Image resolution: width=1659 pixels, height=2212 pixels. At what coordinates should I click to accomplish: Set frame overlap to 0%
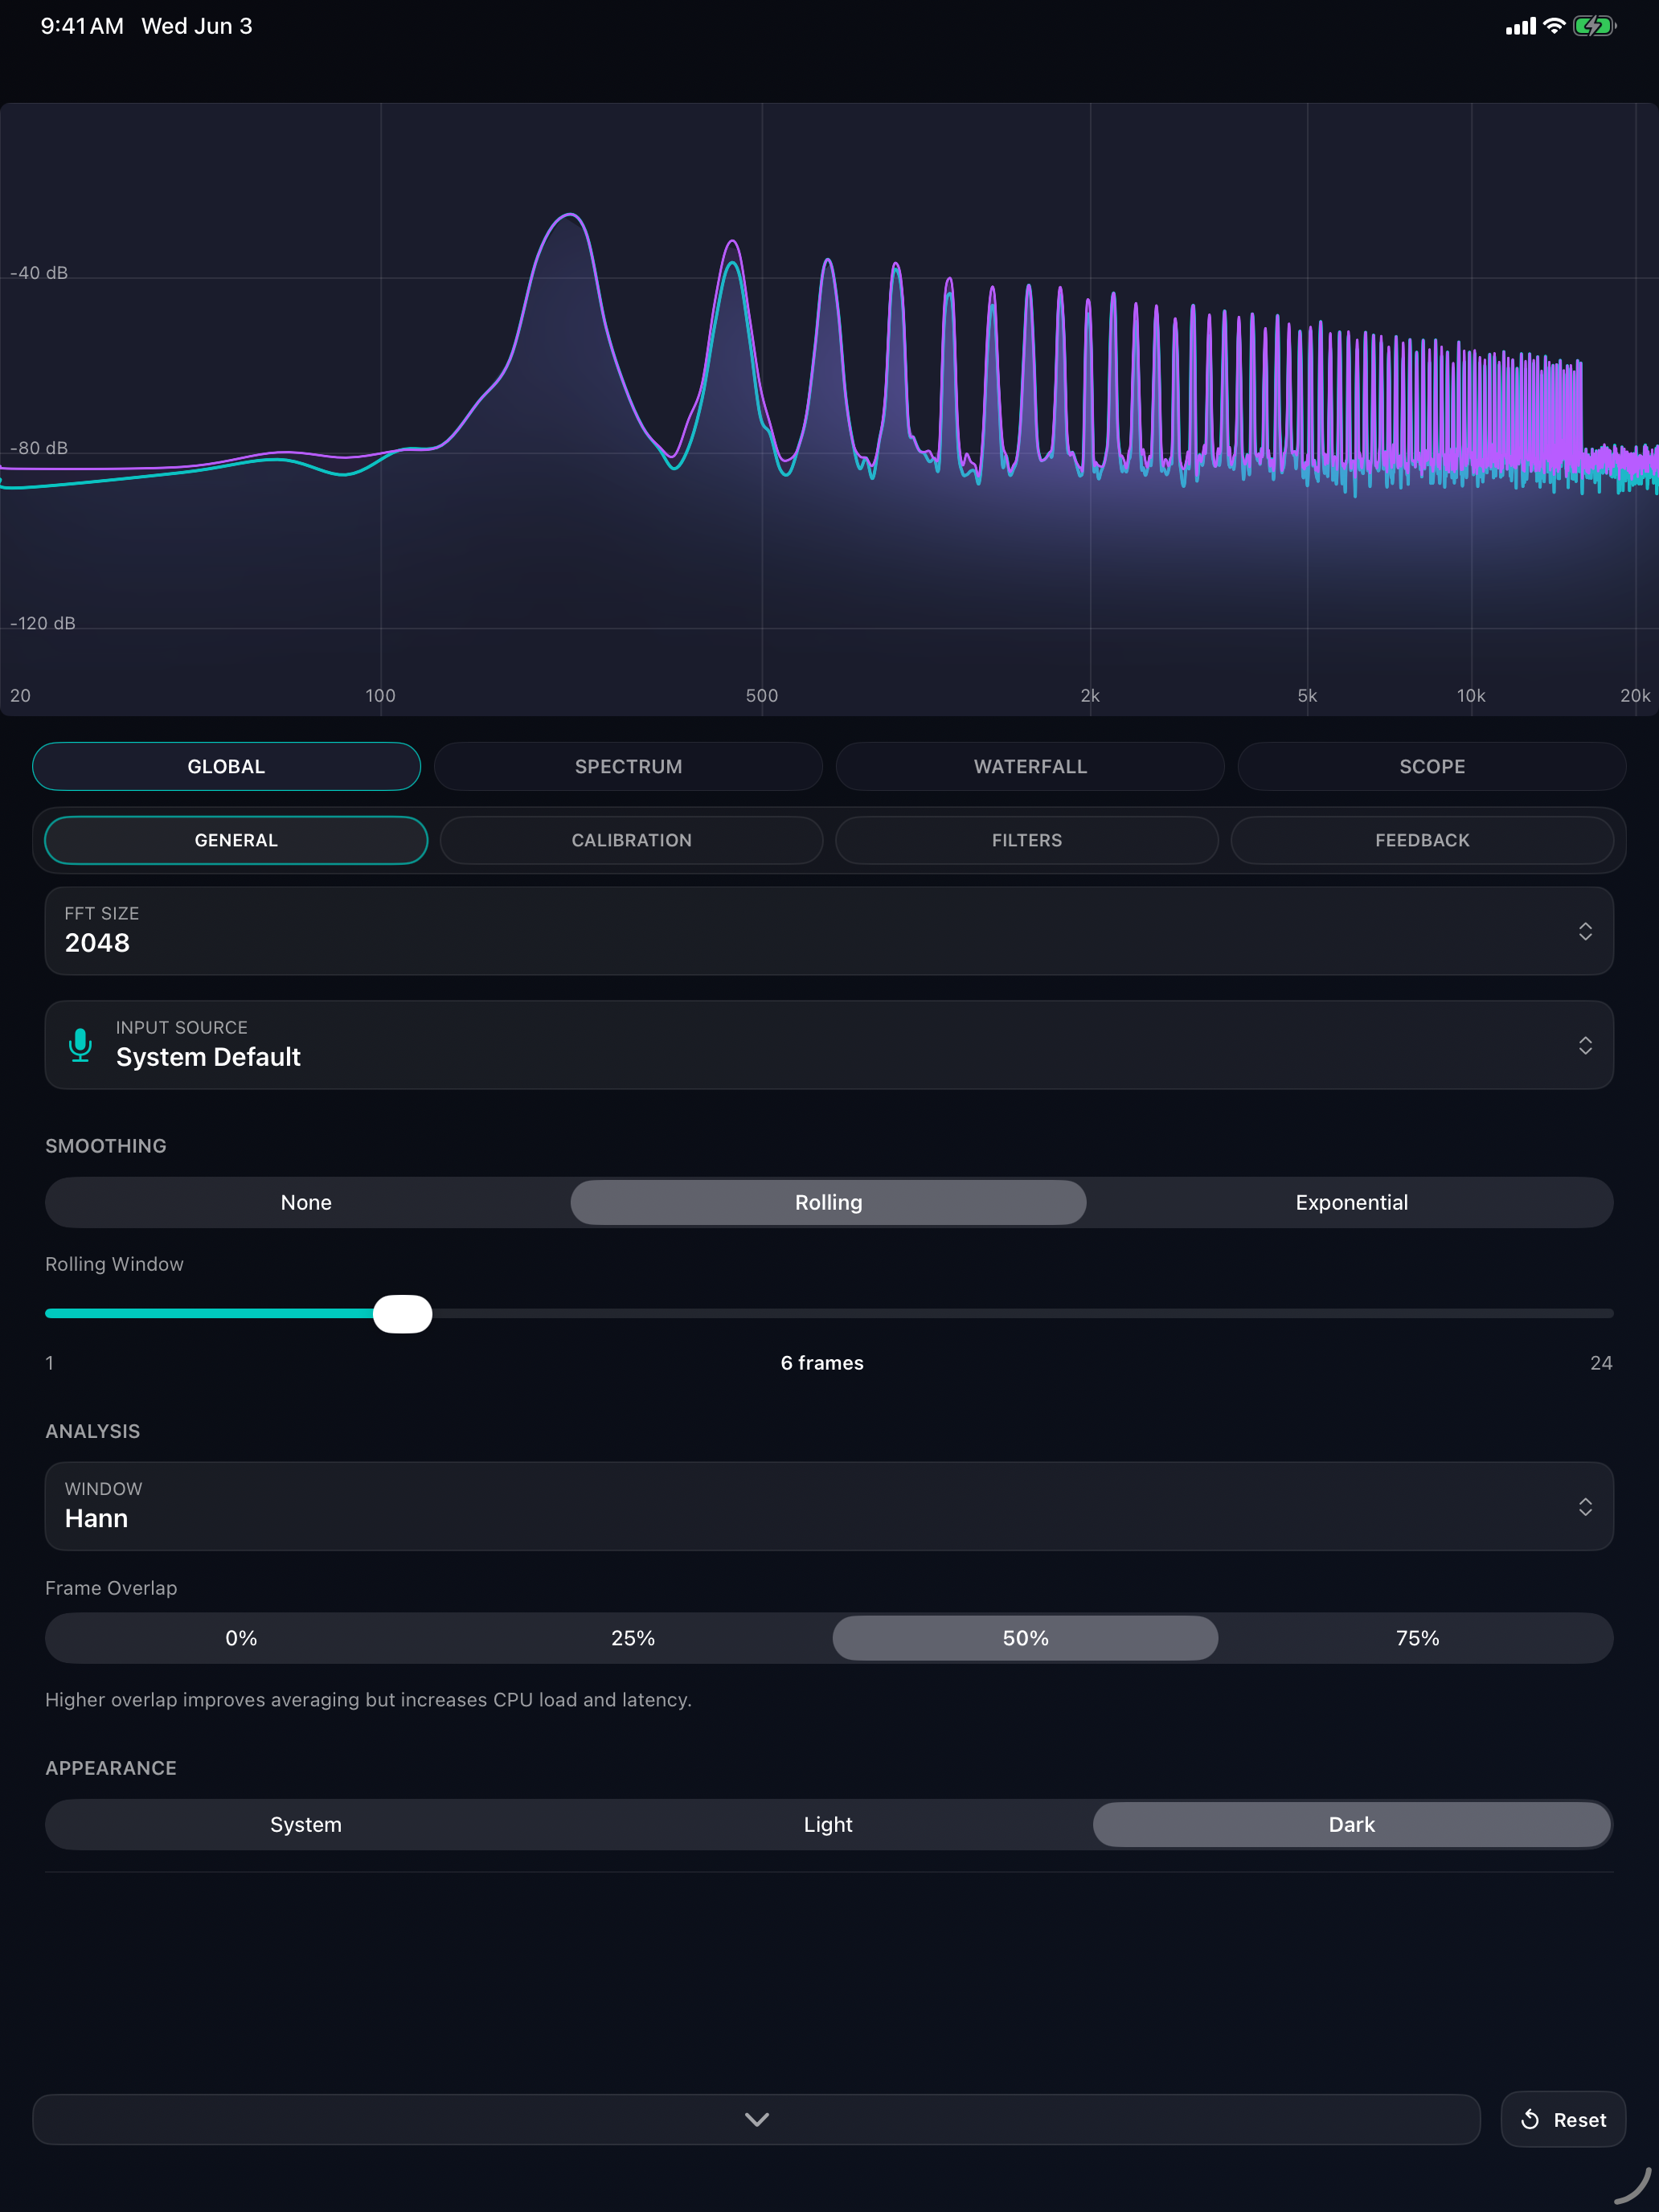241,1638
